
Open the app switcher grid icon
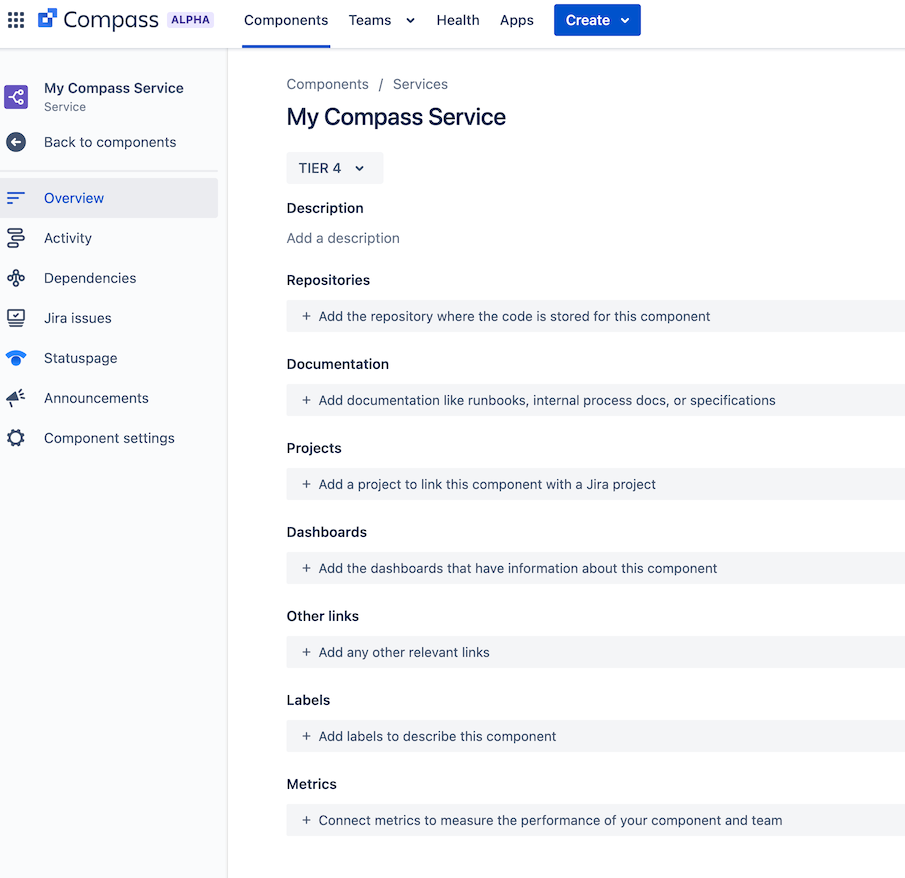16,20
